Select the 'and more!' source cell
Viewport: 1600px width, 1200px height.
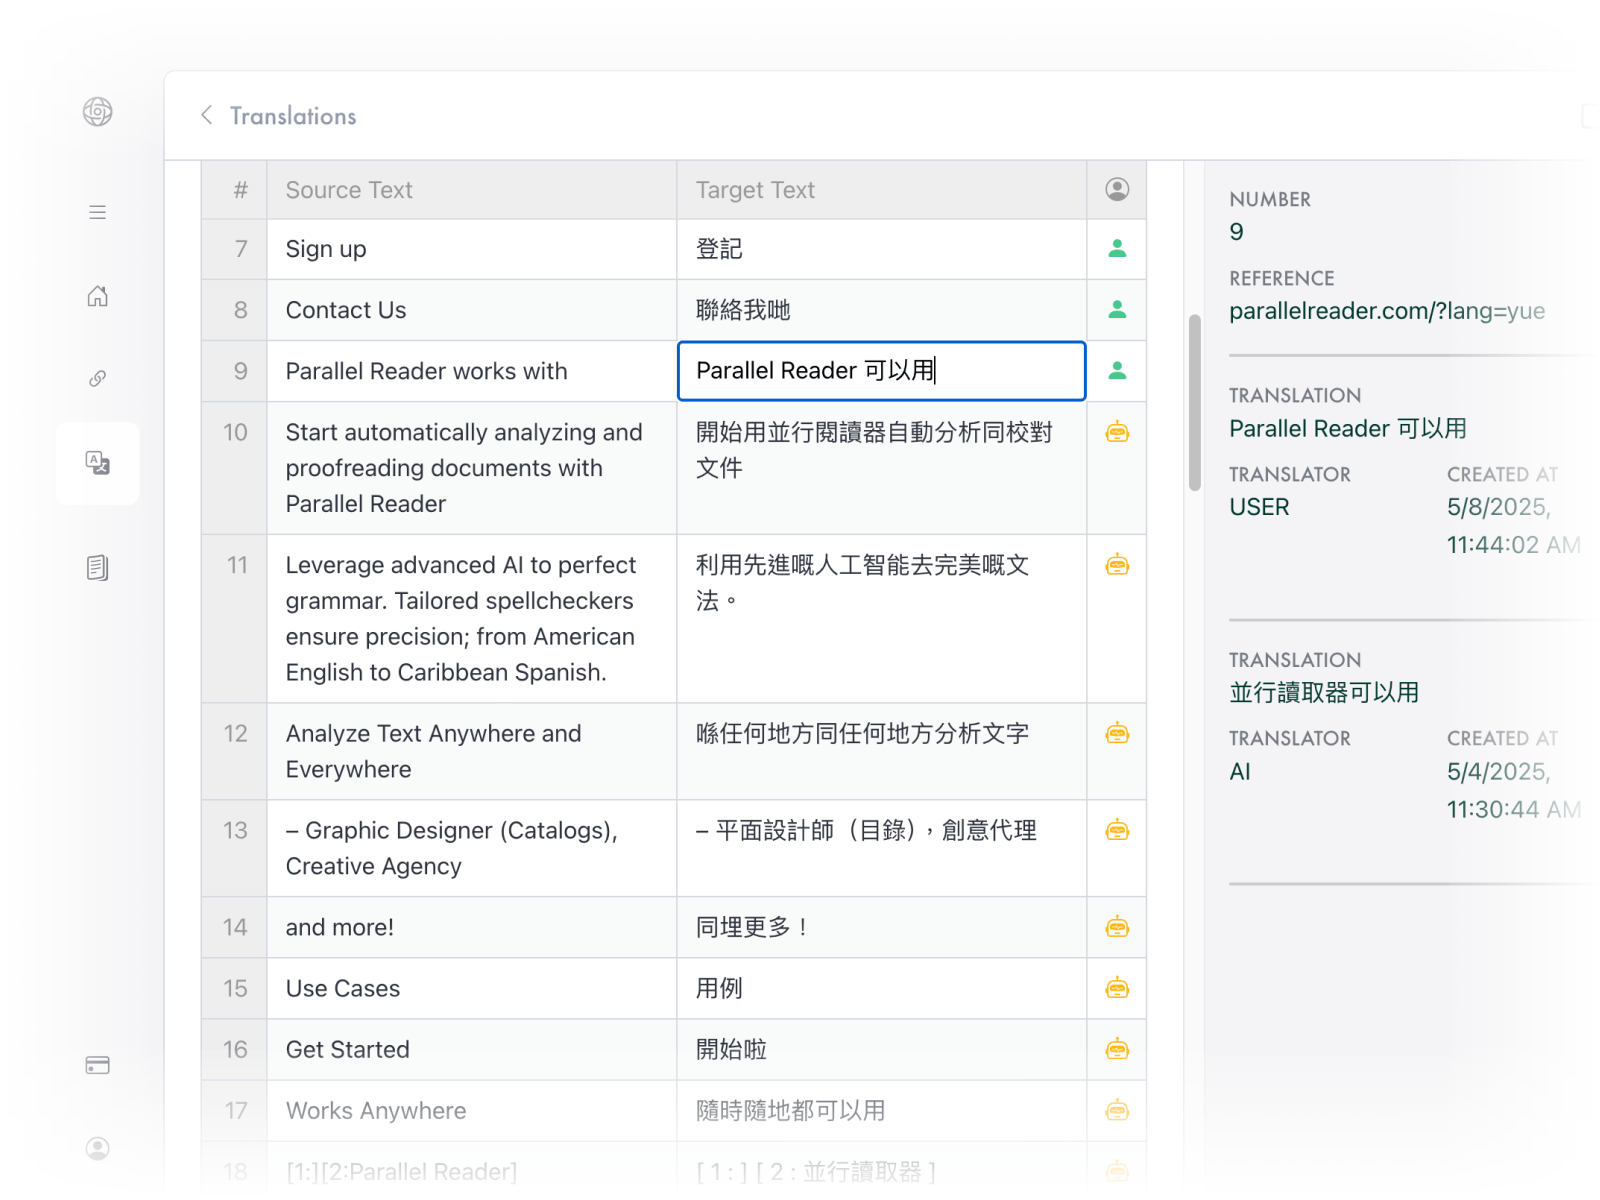pyautogui.click(x=472, y=927)
